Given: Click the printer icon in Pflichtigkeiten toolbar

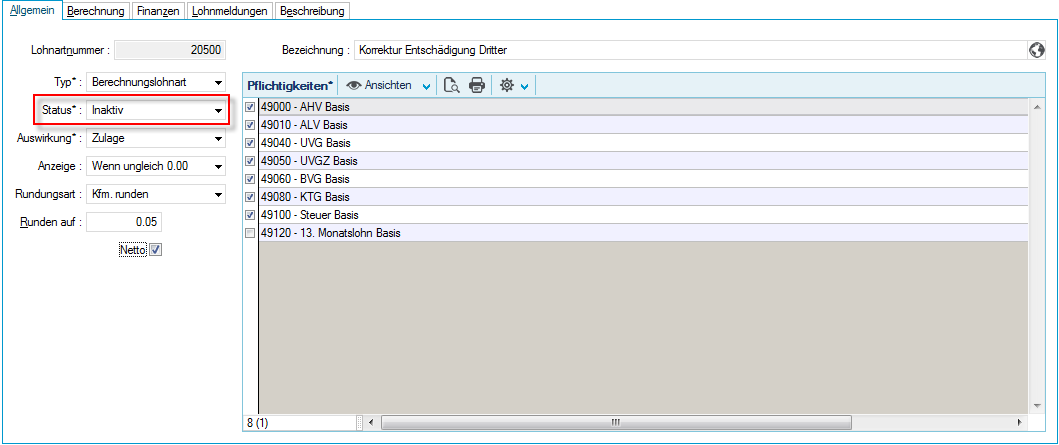Looking at the screenshot, I should click(x=477, y=86).
